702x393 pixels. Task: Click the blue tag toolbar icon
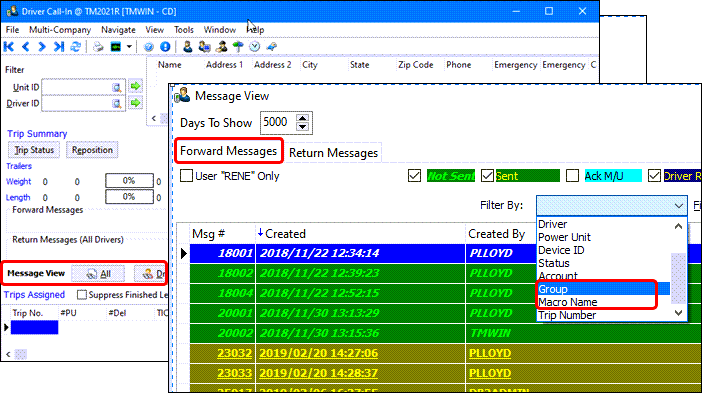(x=272, y=47)
